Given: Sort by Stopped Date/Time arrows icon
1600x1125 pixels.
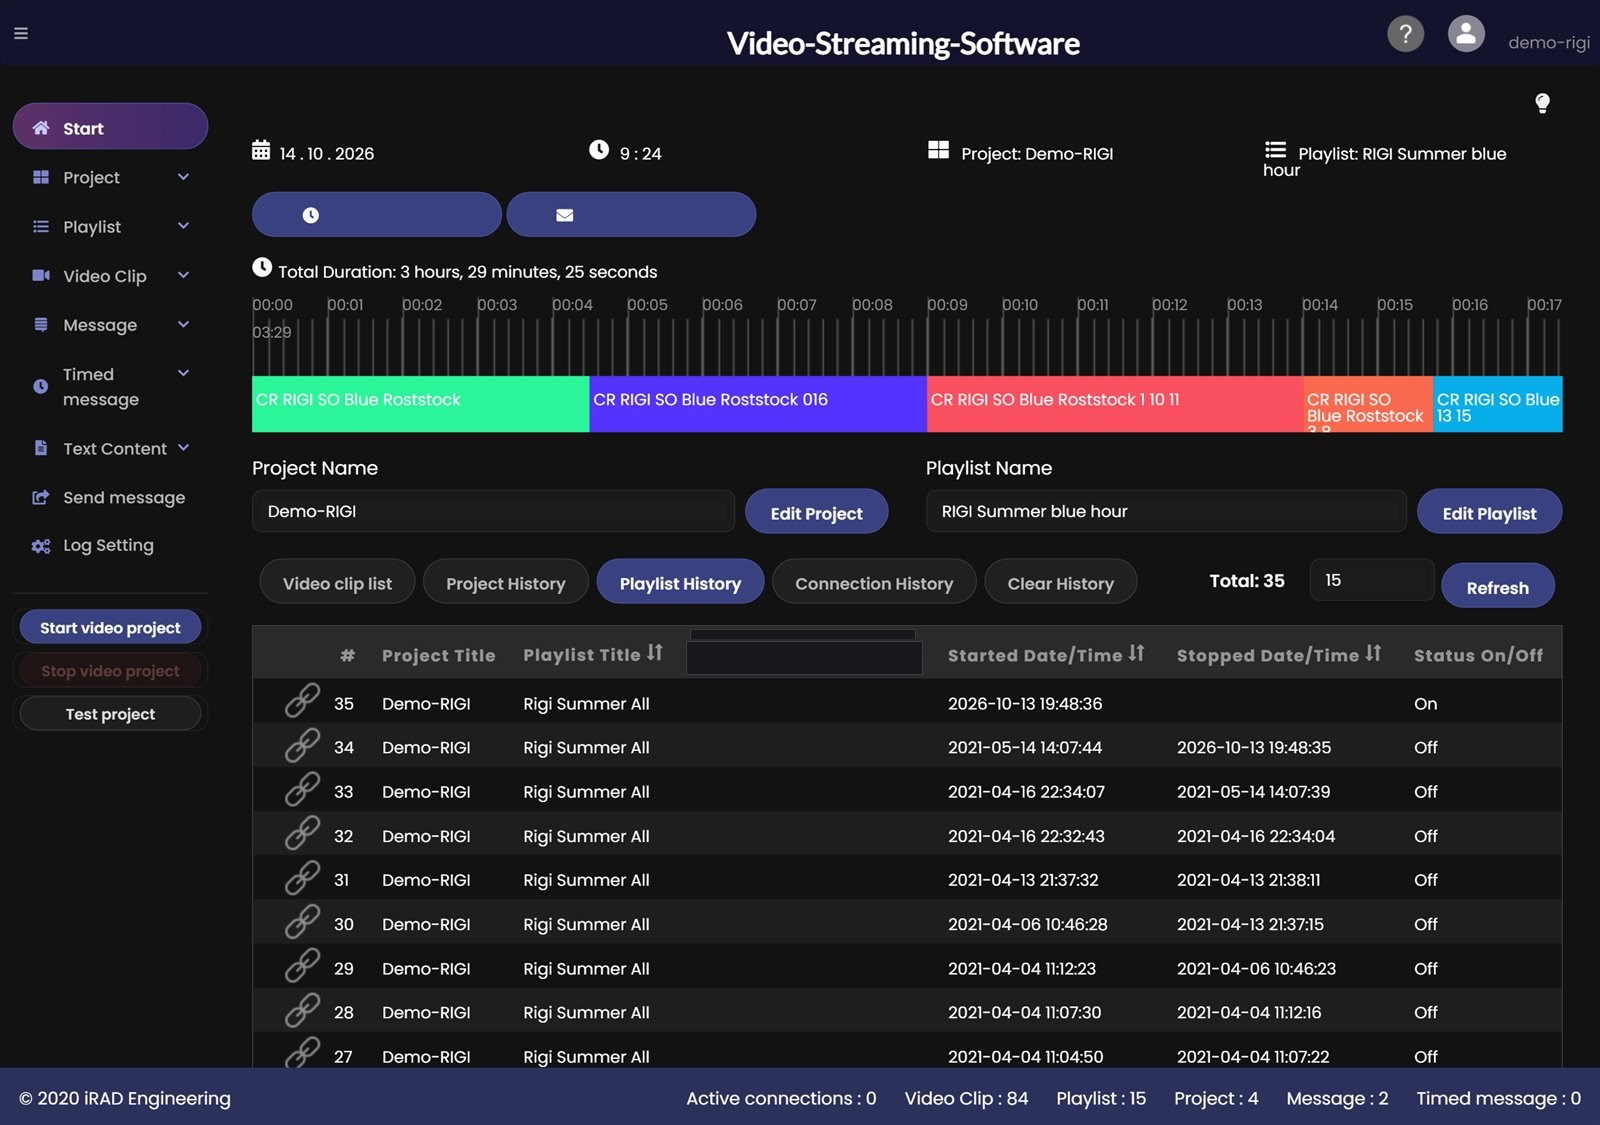Looking at the screenshot, I should [x=1373, y=653].
